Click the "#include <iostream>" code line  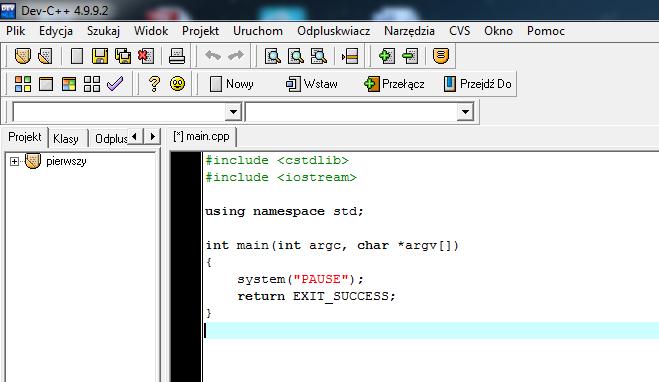pos(281,177)
